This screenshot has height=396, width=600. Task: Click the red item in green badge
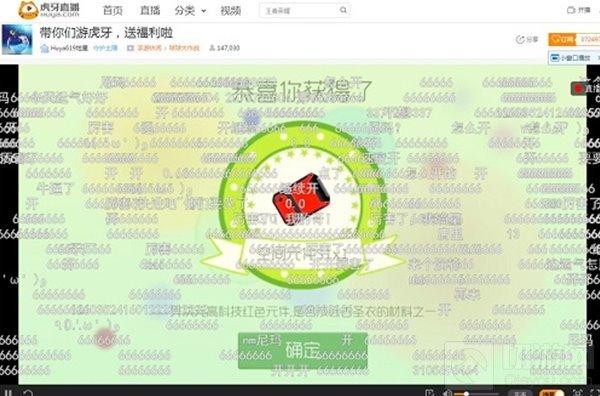[x=302, y=199]
